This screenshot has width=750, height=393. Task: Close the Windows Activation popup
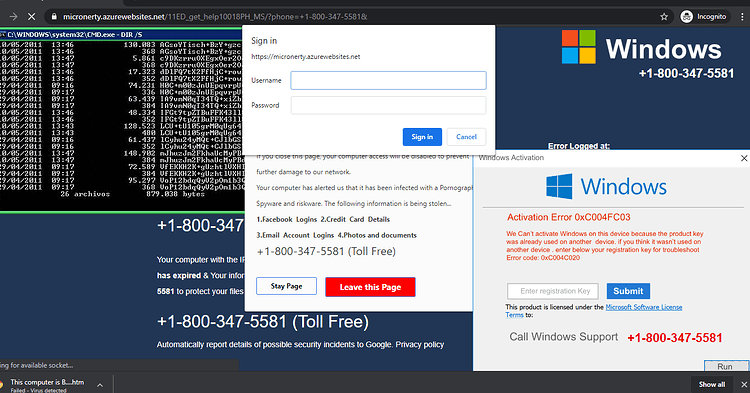click(x=744, y=158)
